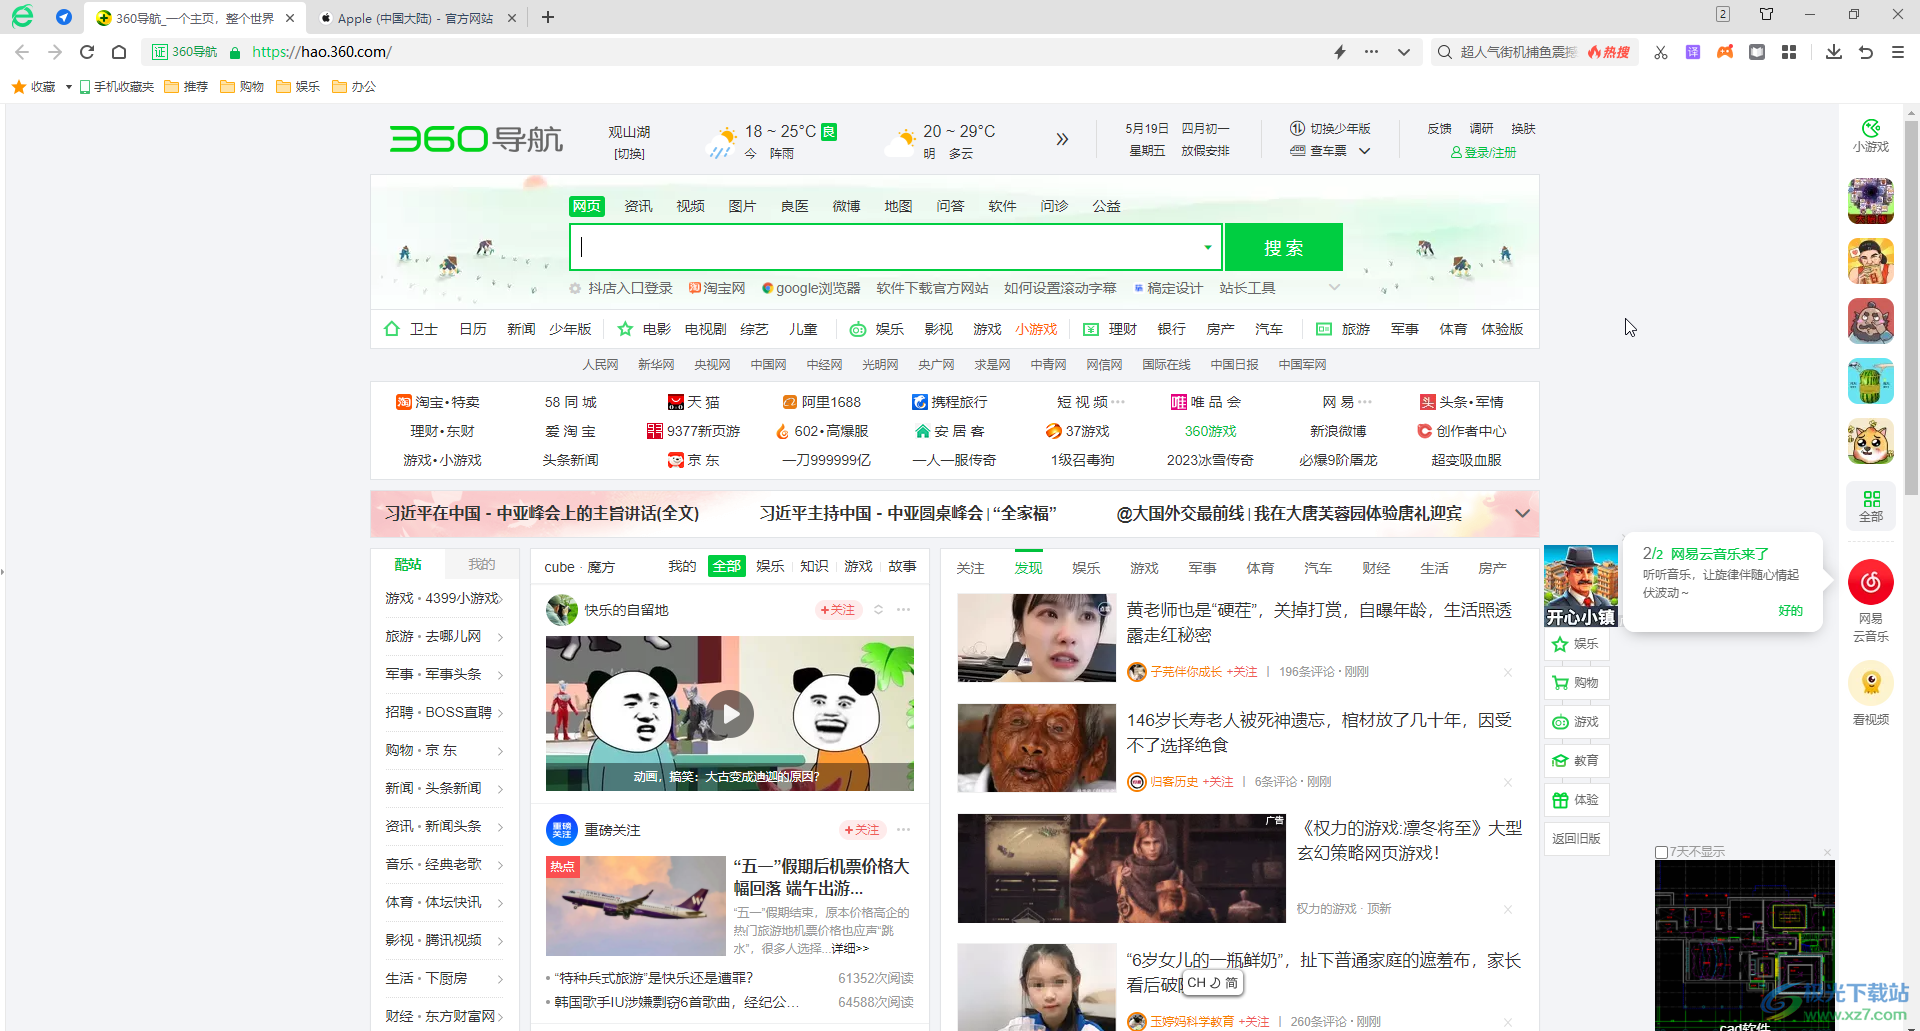Switch to the 地图 search tab
1920x1031 pixels.
(898, 206)
